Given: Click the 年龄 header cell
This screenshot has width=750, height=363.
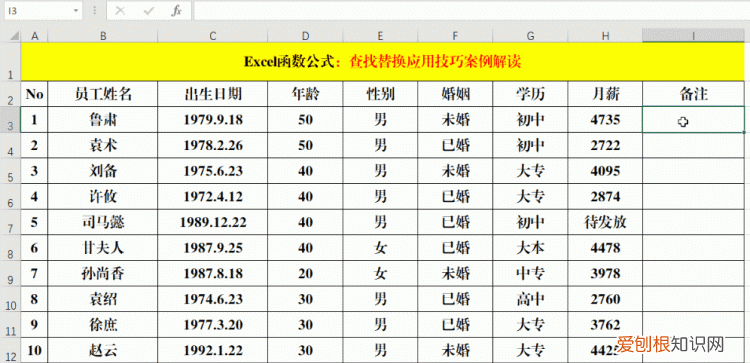Looking at the screenshot, I should (305, 94).
